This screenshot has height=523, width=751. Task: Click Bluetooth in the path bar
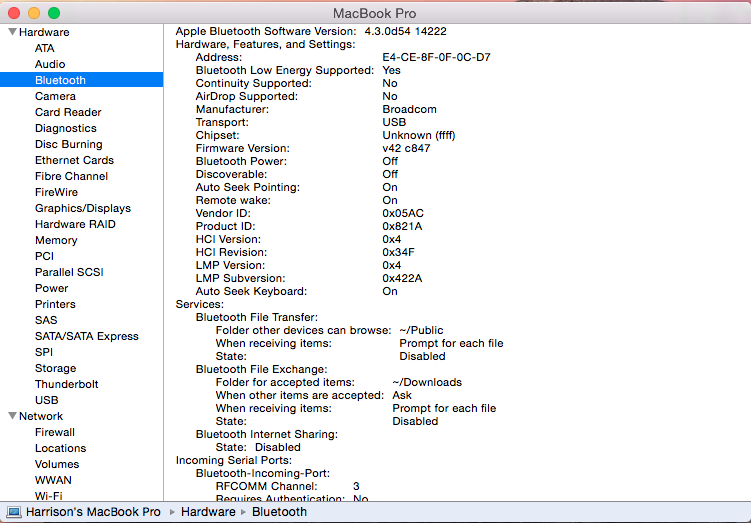click(x=279, y=512)
